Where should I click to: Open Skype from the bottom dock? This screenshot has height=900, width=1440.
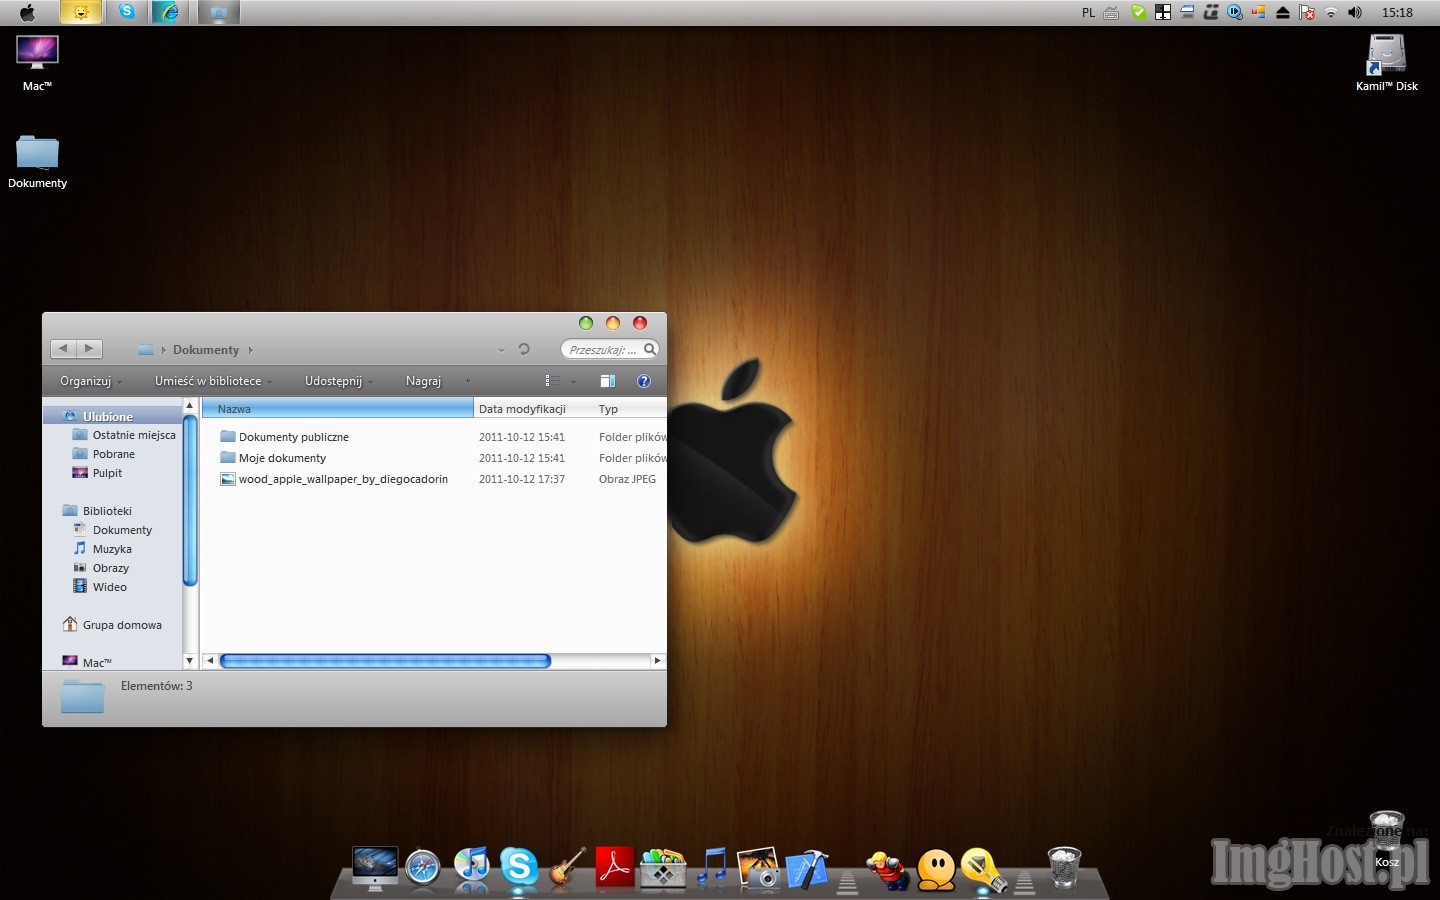click(519, 866)
